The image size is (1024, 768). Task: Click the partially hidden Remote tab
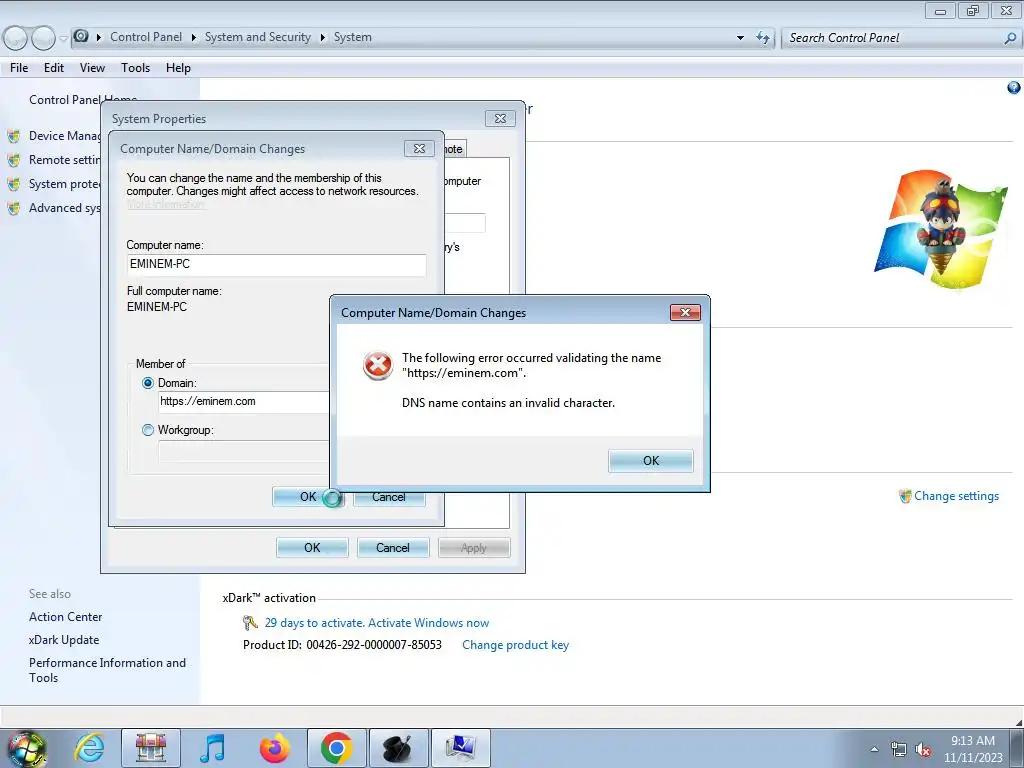[x=454, y=149]
